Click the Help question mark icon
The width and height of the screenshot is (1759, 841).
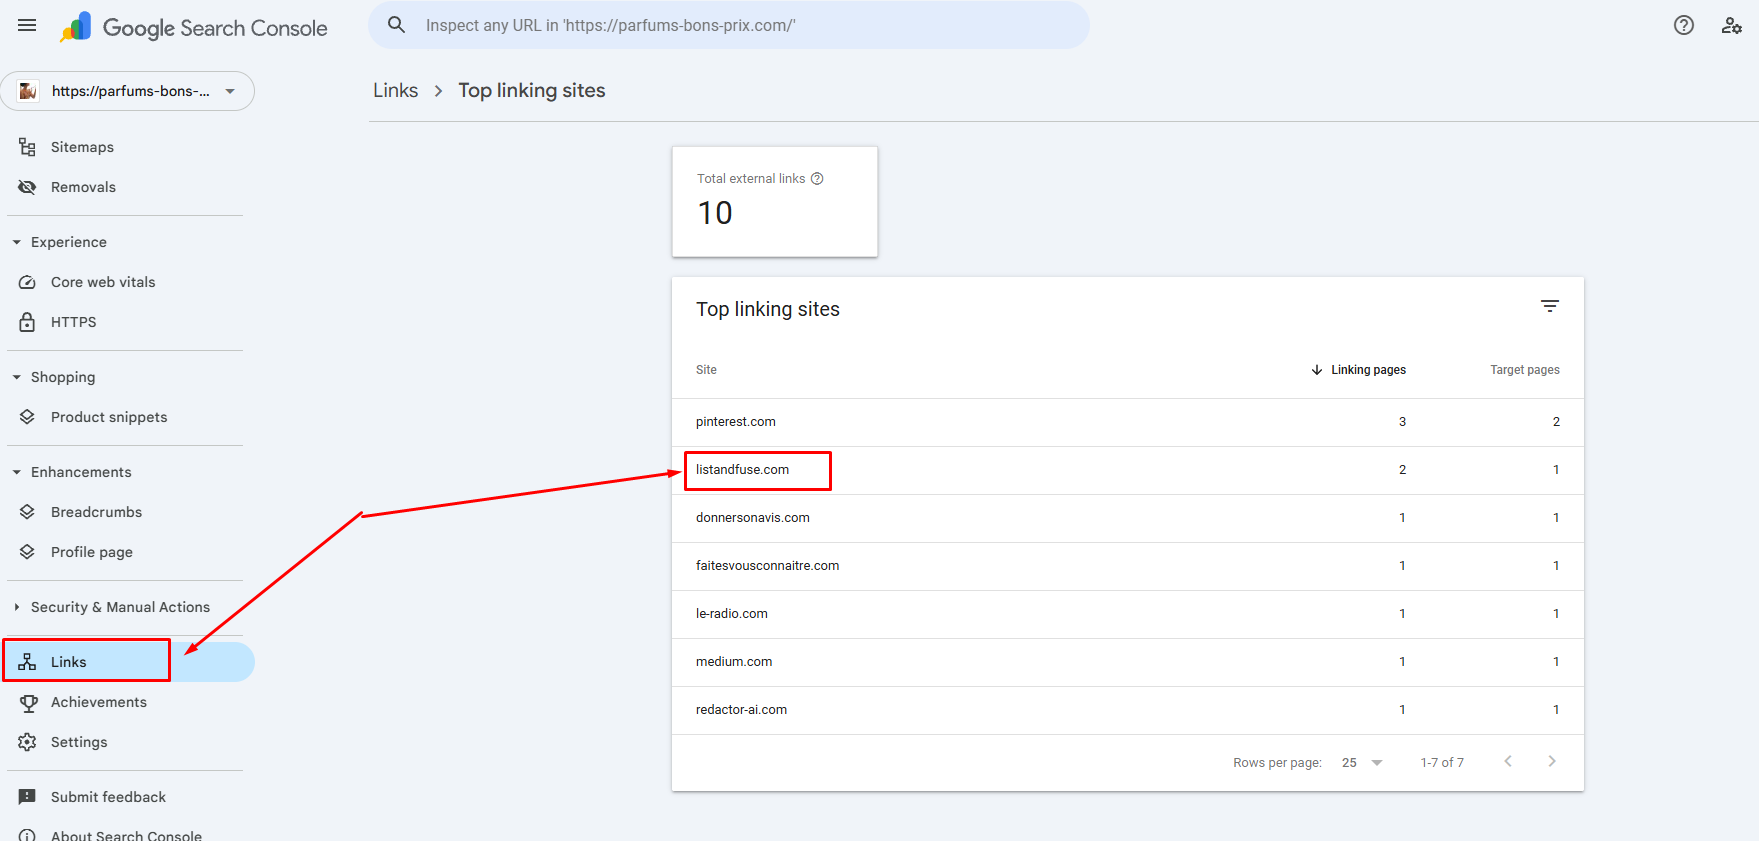coord(1684,26)
